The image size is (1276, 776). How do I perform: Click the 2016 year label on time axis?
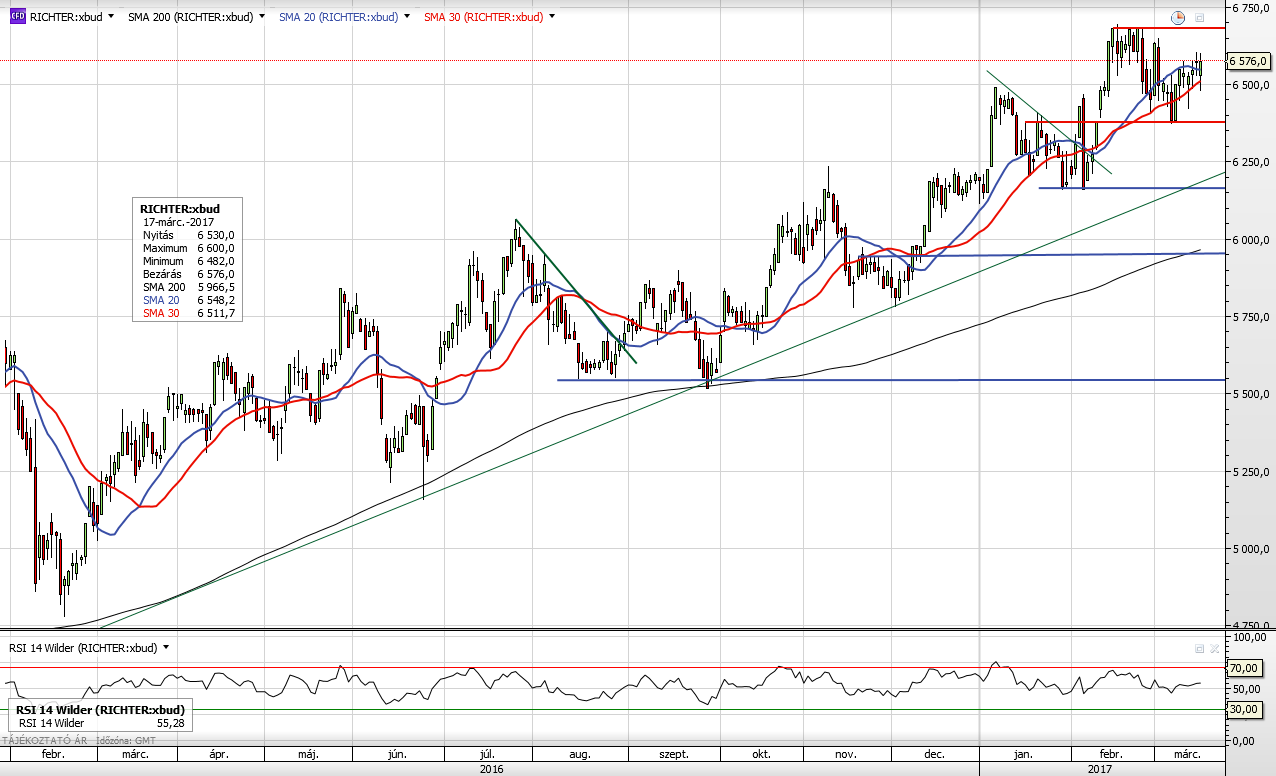(x=491, y=769)
